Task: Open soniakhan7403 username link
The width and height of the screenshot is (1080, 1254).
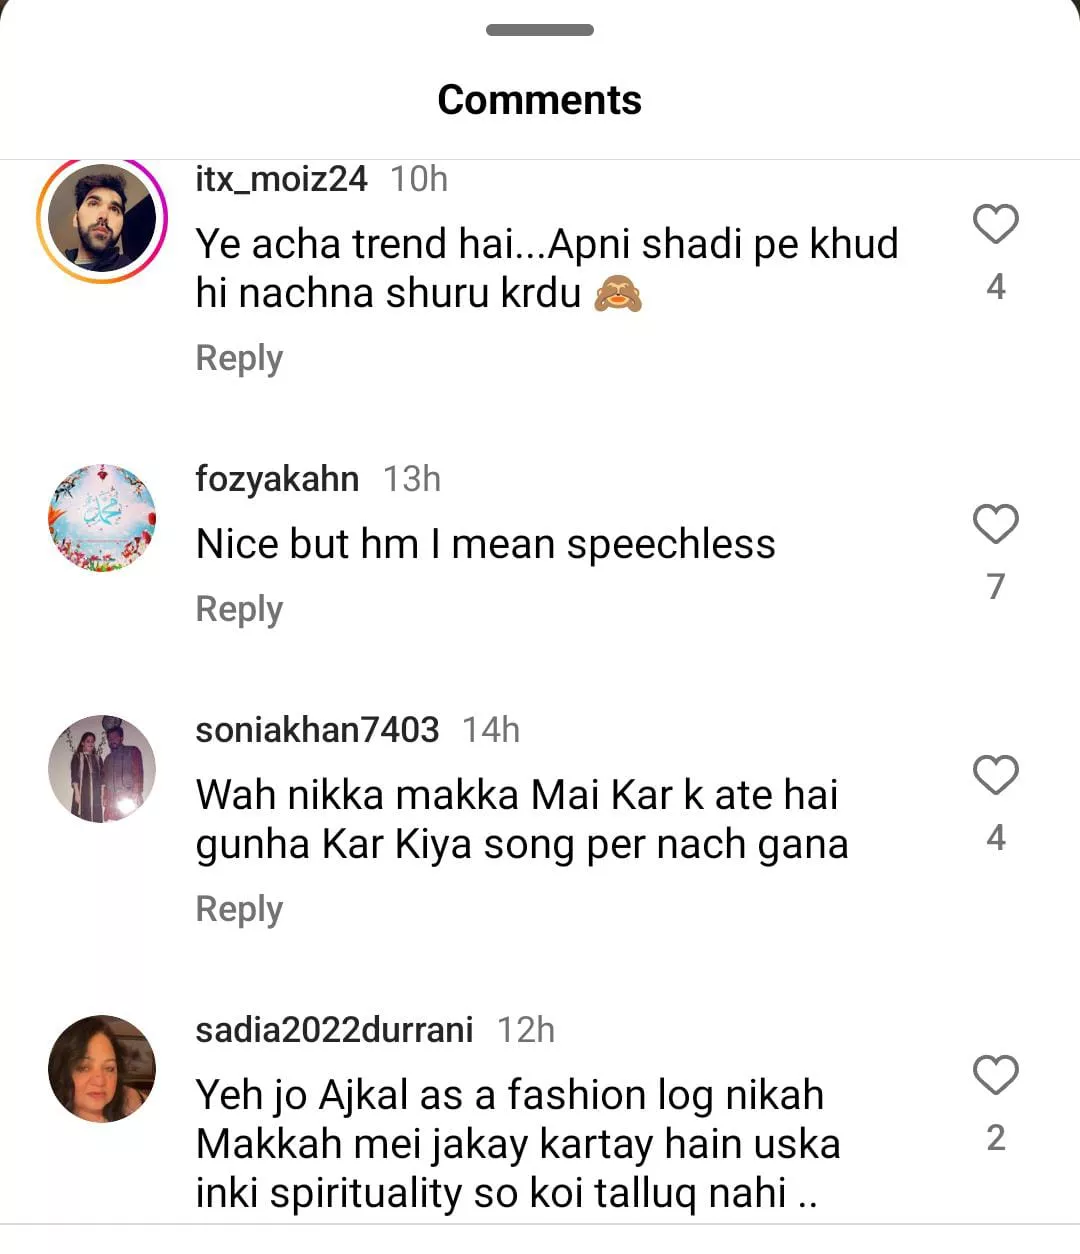Action: click(x=317, y=730)
